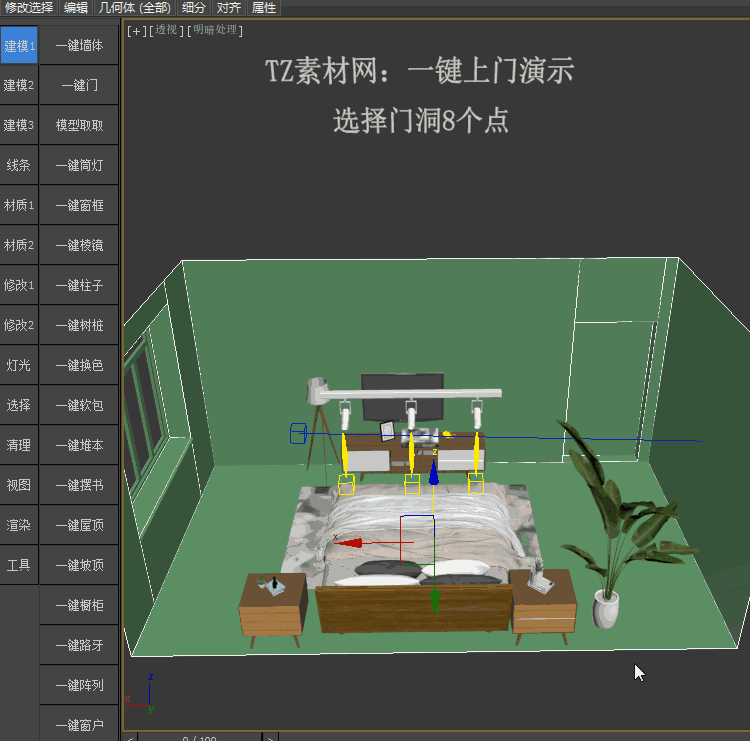Screen dimensions: 750x741
Task: Click the green Y-axis gizmo arrow
Action: [x=434, y=602]
